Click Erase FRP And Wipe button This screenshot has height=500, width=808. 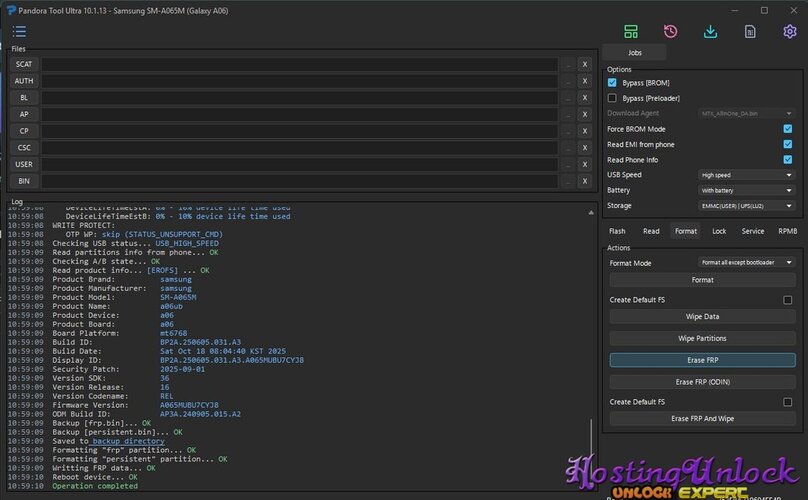tap(702, 419)
